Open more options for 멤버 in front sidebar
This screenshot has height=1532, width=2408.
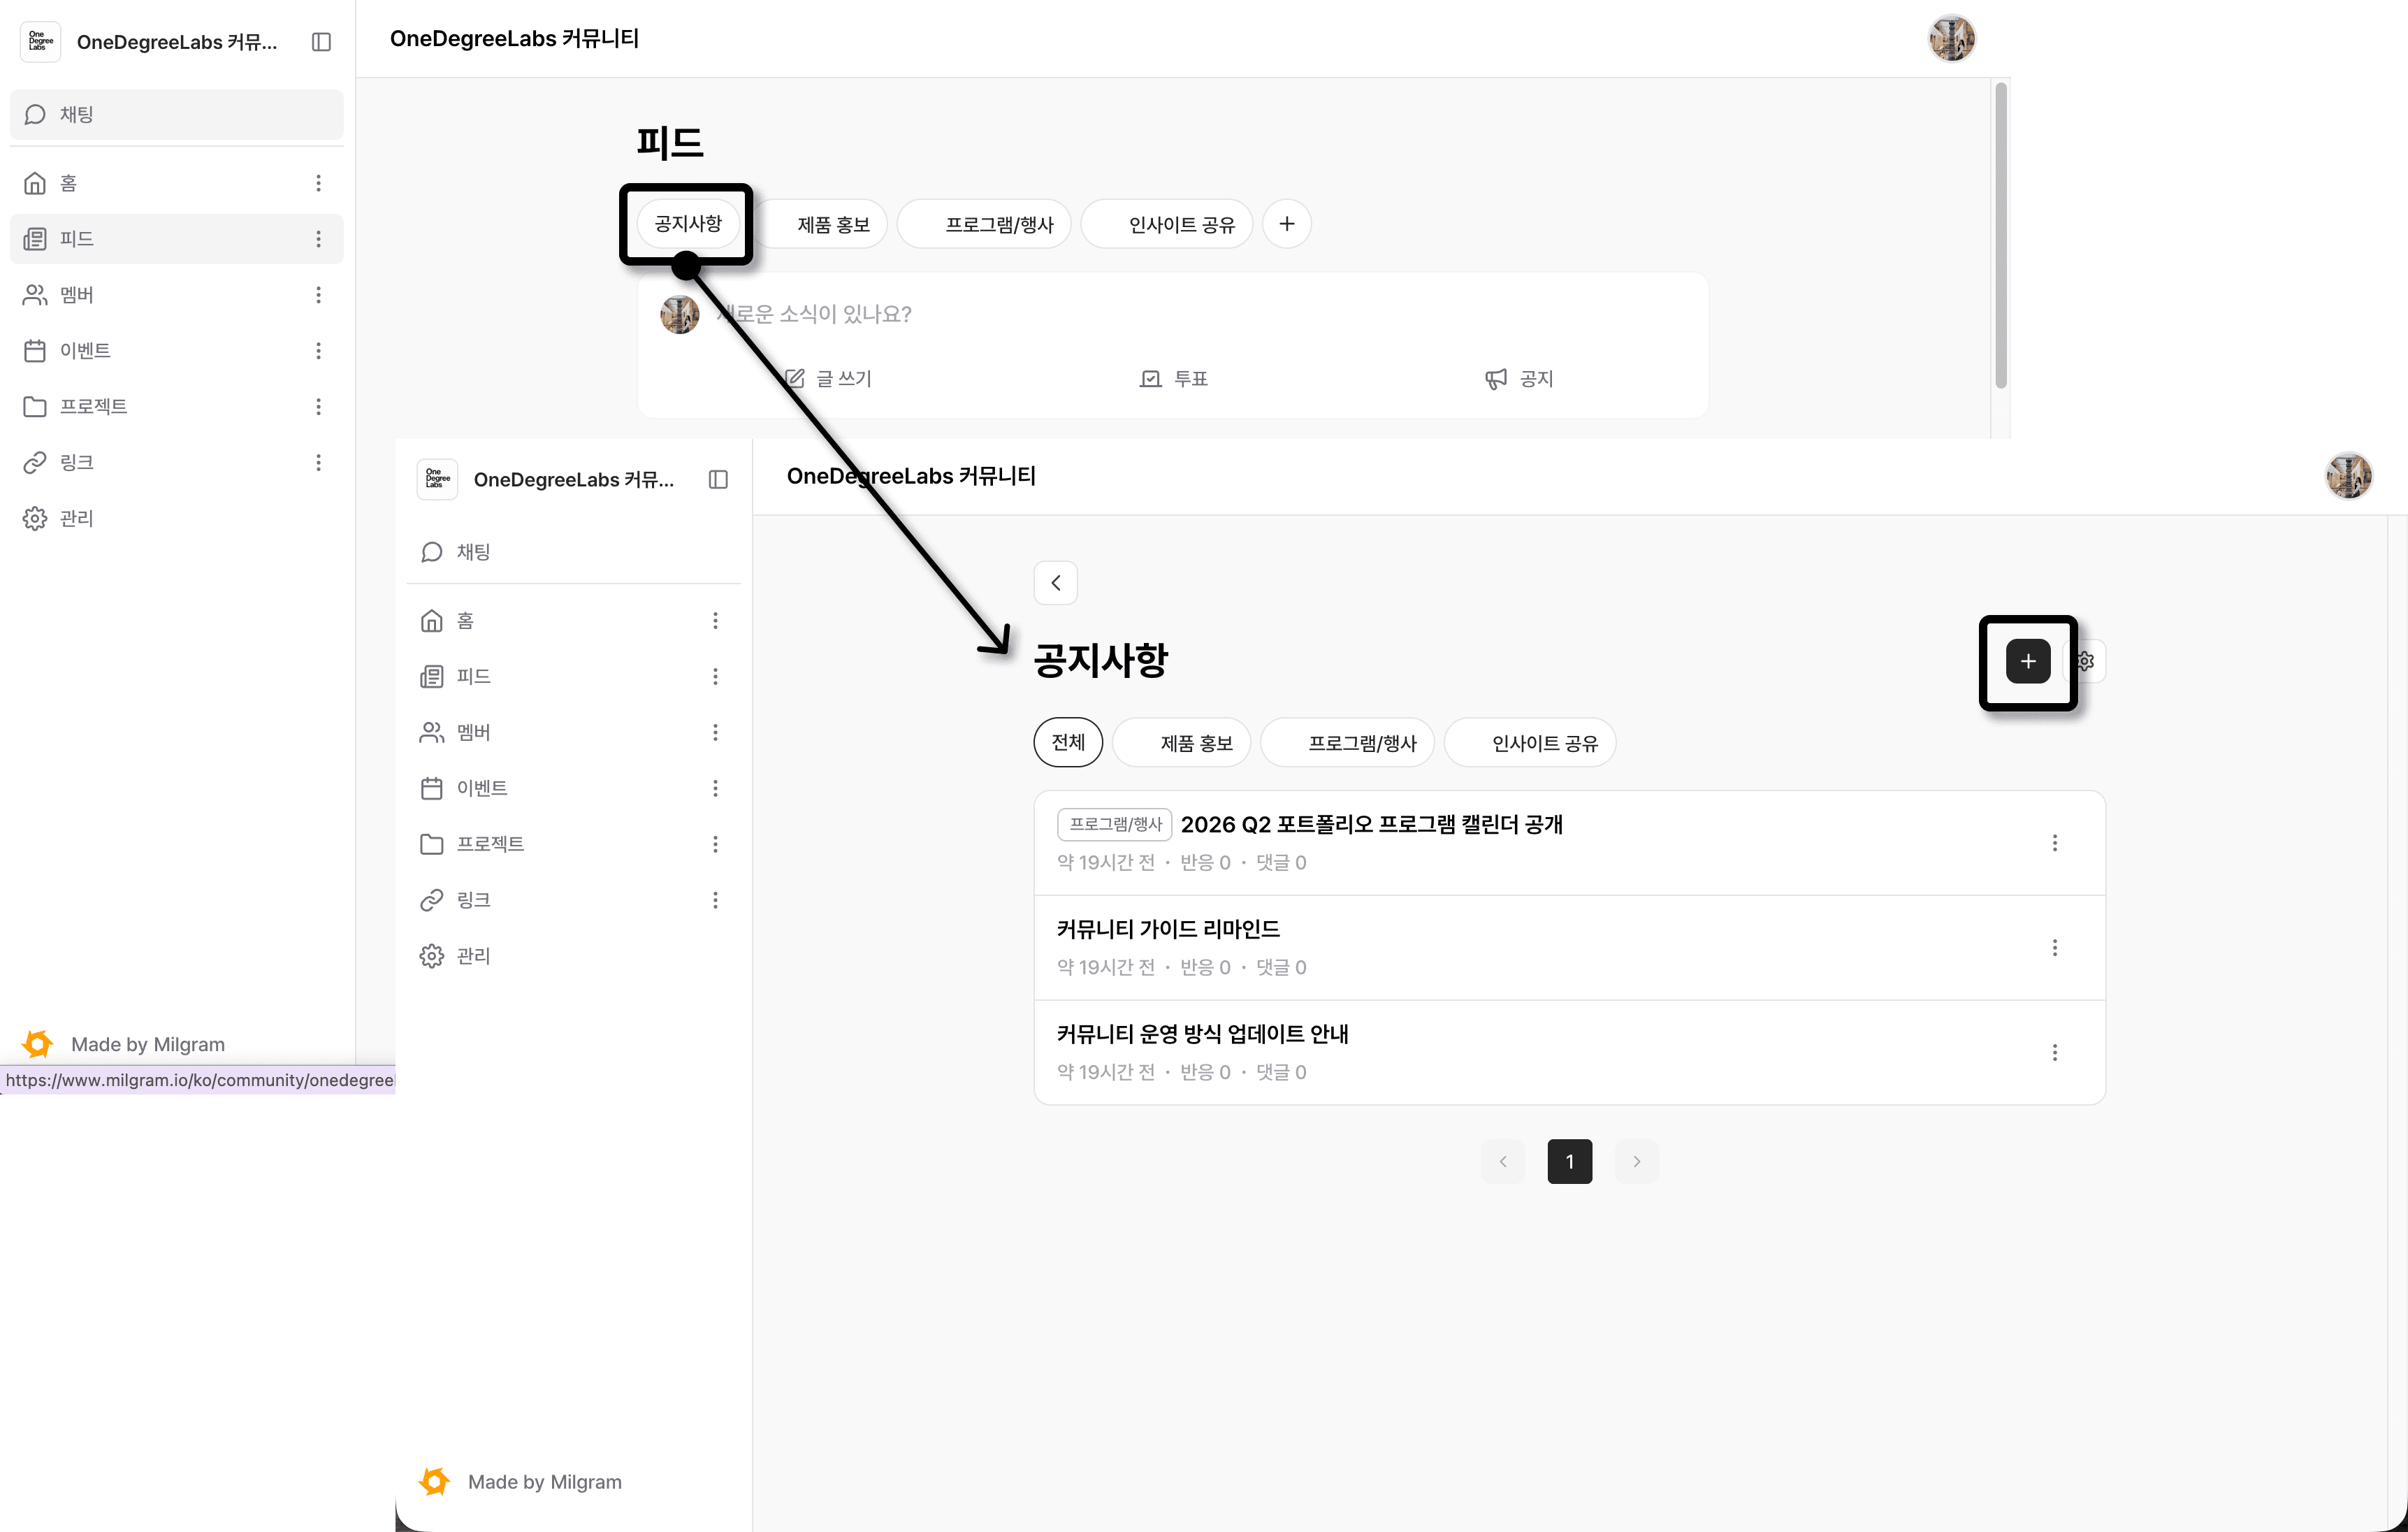pos(716,733)
